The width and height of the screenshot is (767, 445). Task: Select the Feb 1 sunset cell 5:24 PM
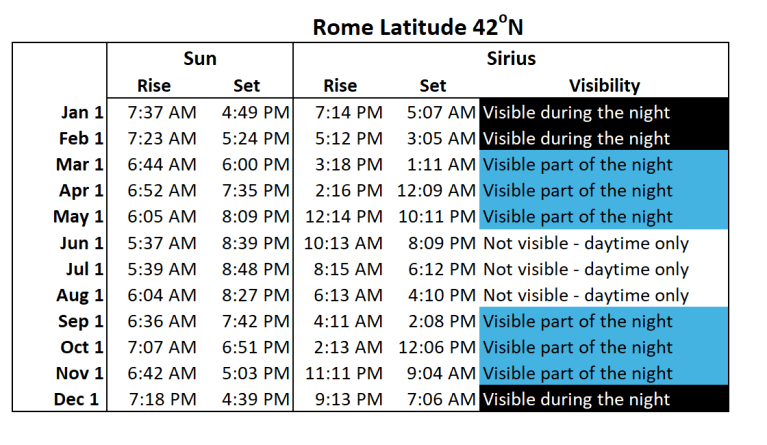(x=256, y=138)
